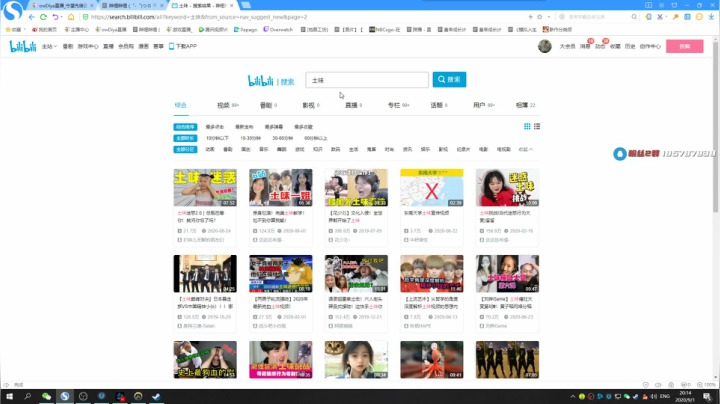Collapse the category filter row with 收起

[526, 150]
